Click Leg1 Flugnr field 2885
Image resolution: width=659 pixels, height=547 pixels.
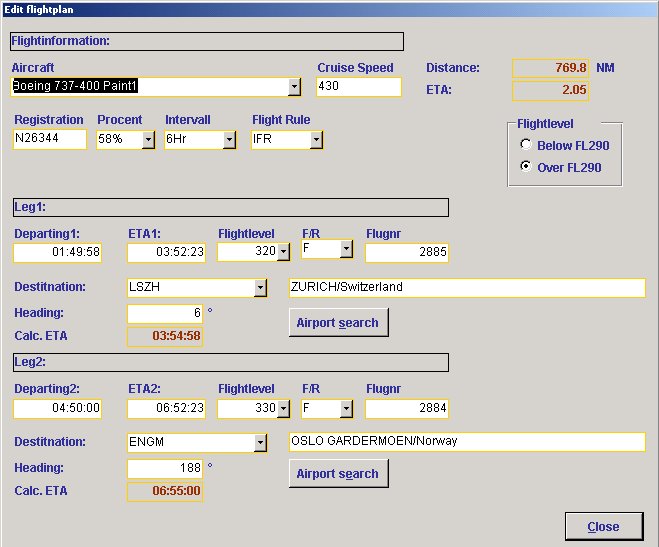(x=407, y=252)
